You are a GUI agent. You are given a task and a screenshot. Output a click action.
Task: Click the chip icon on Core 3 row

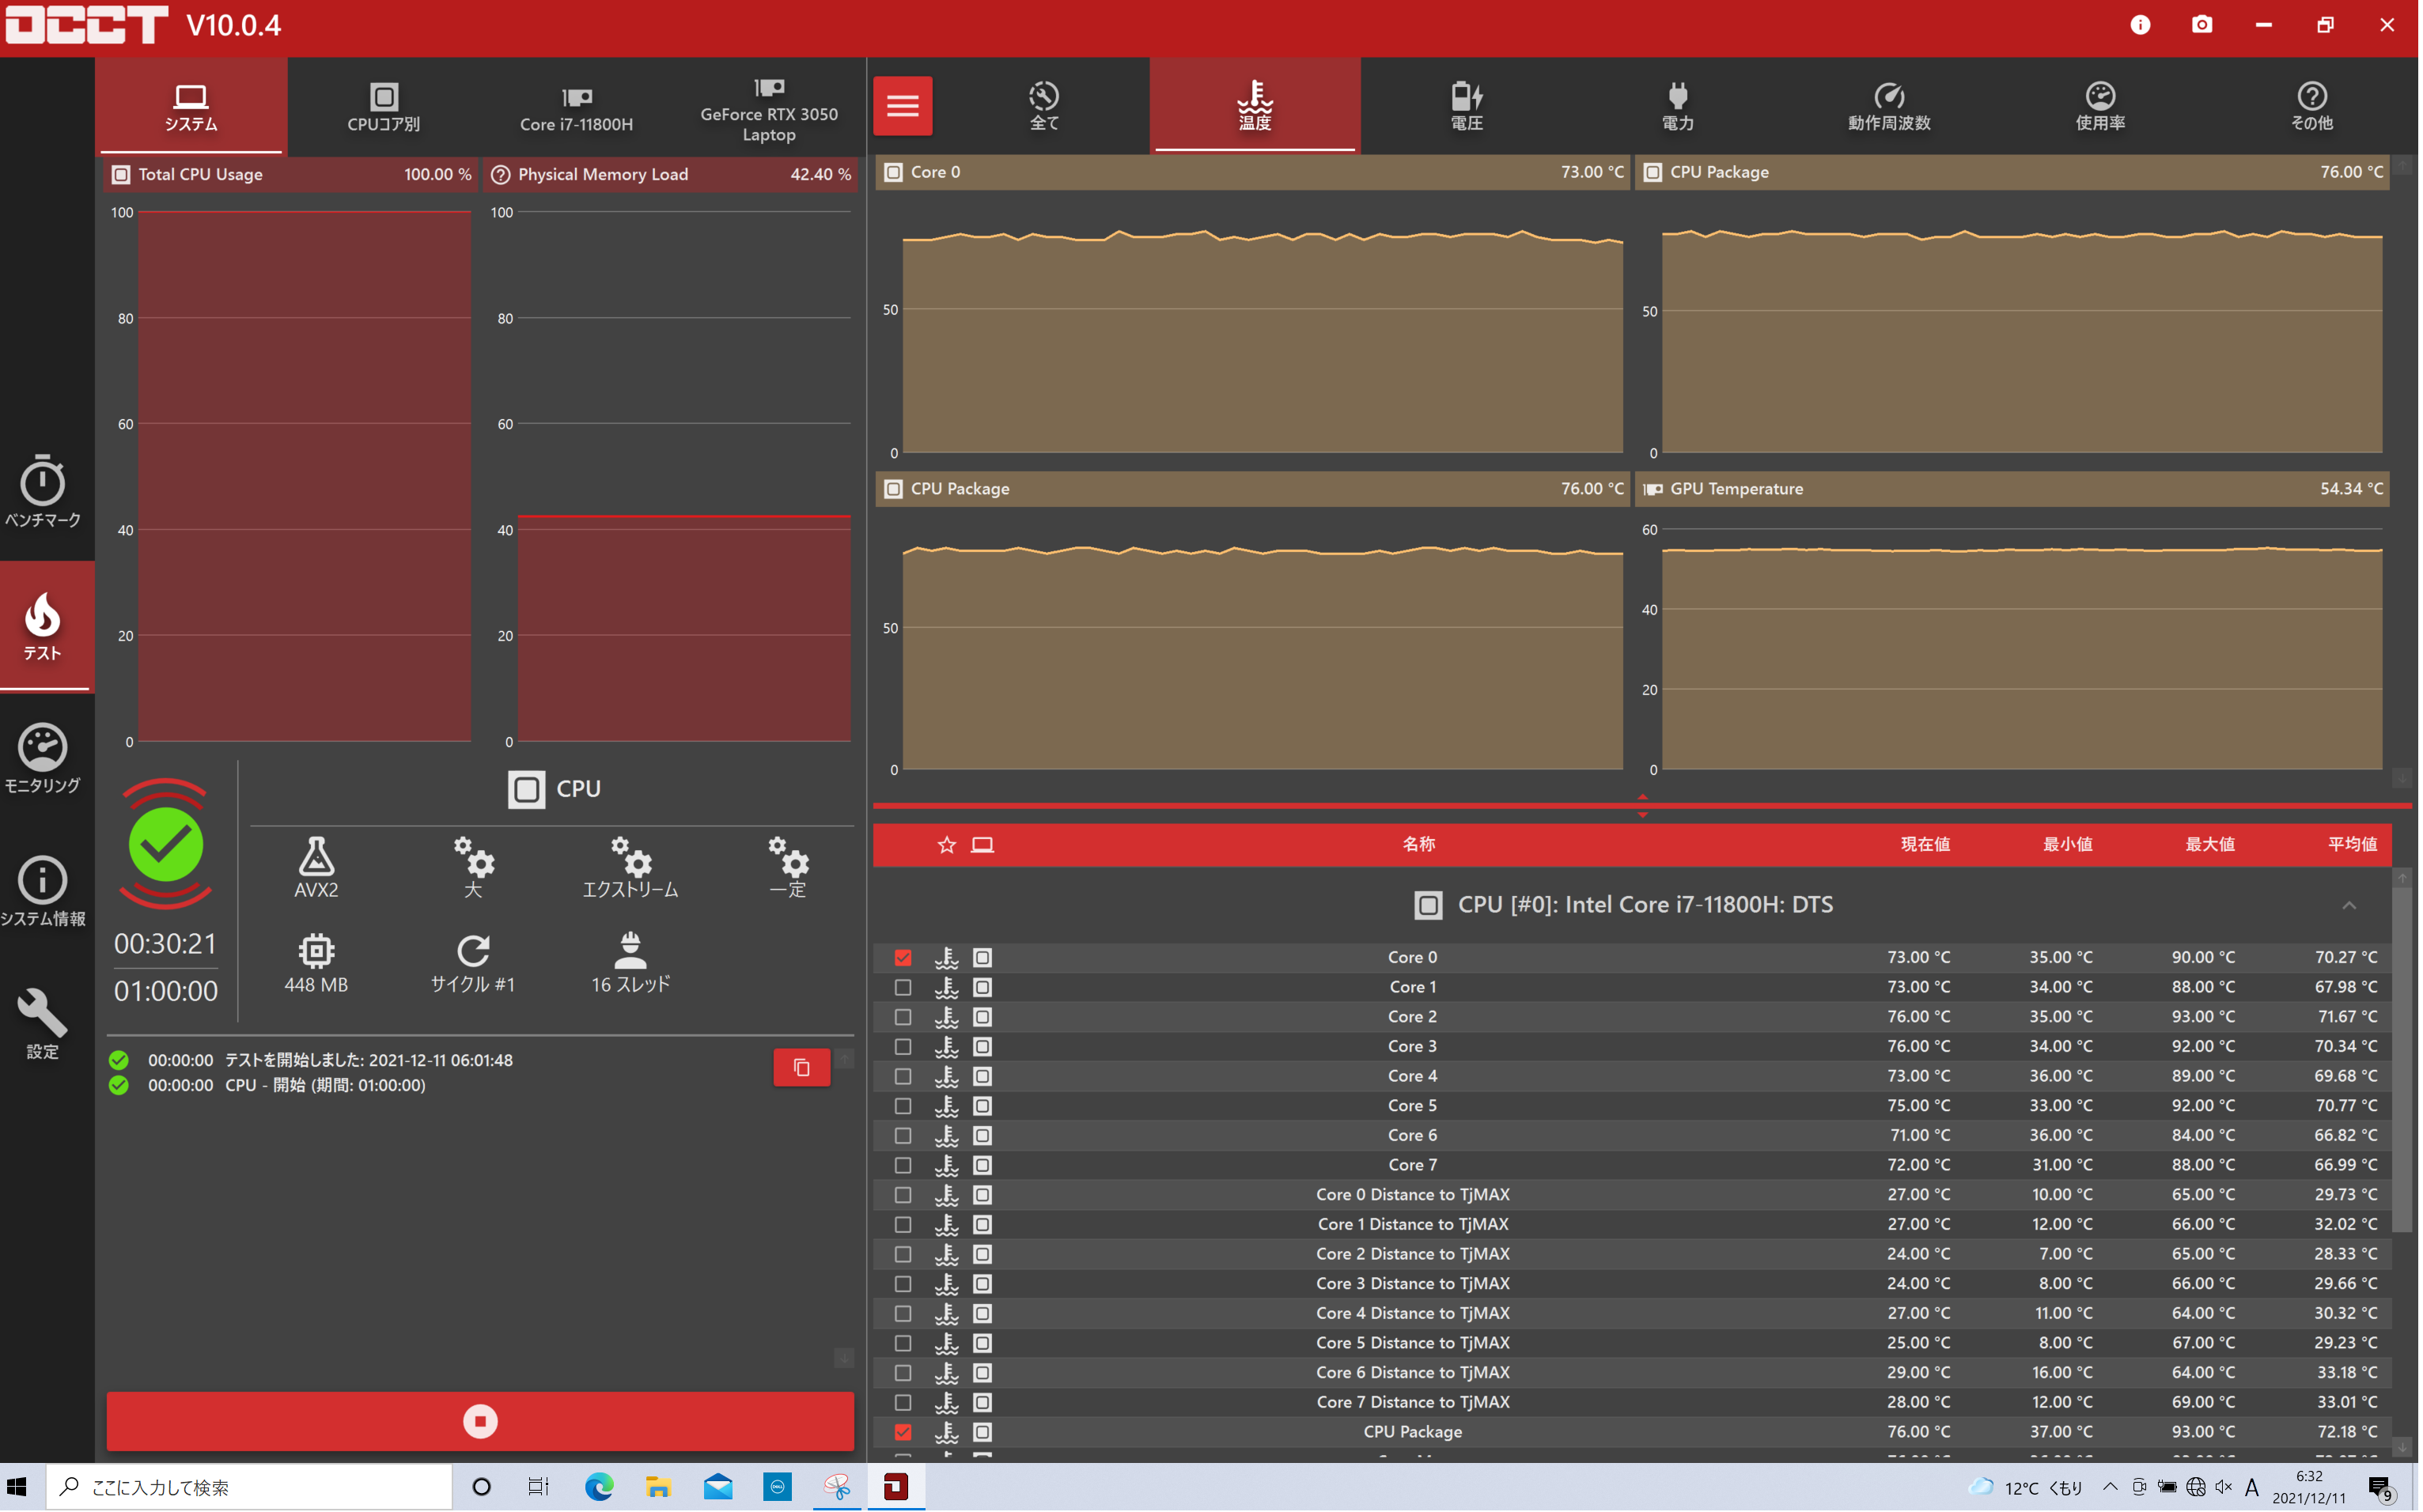pos(983,1047)
